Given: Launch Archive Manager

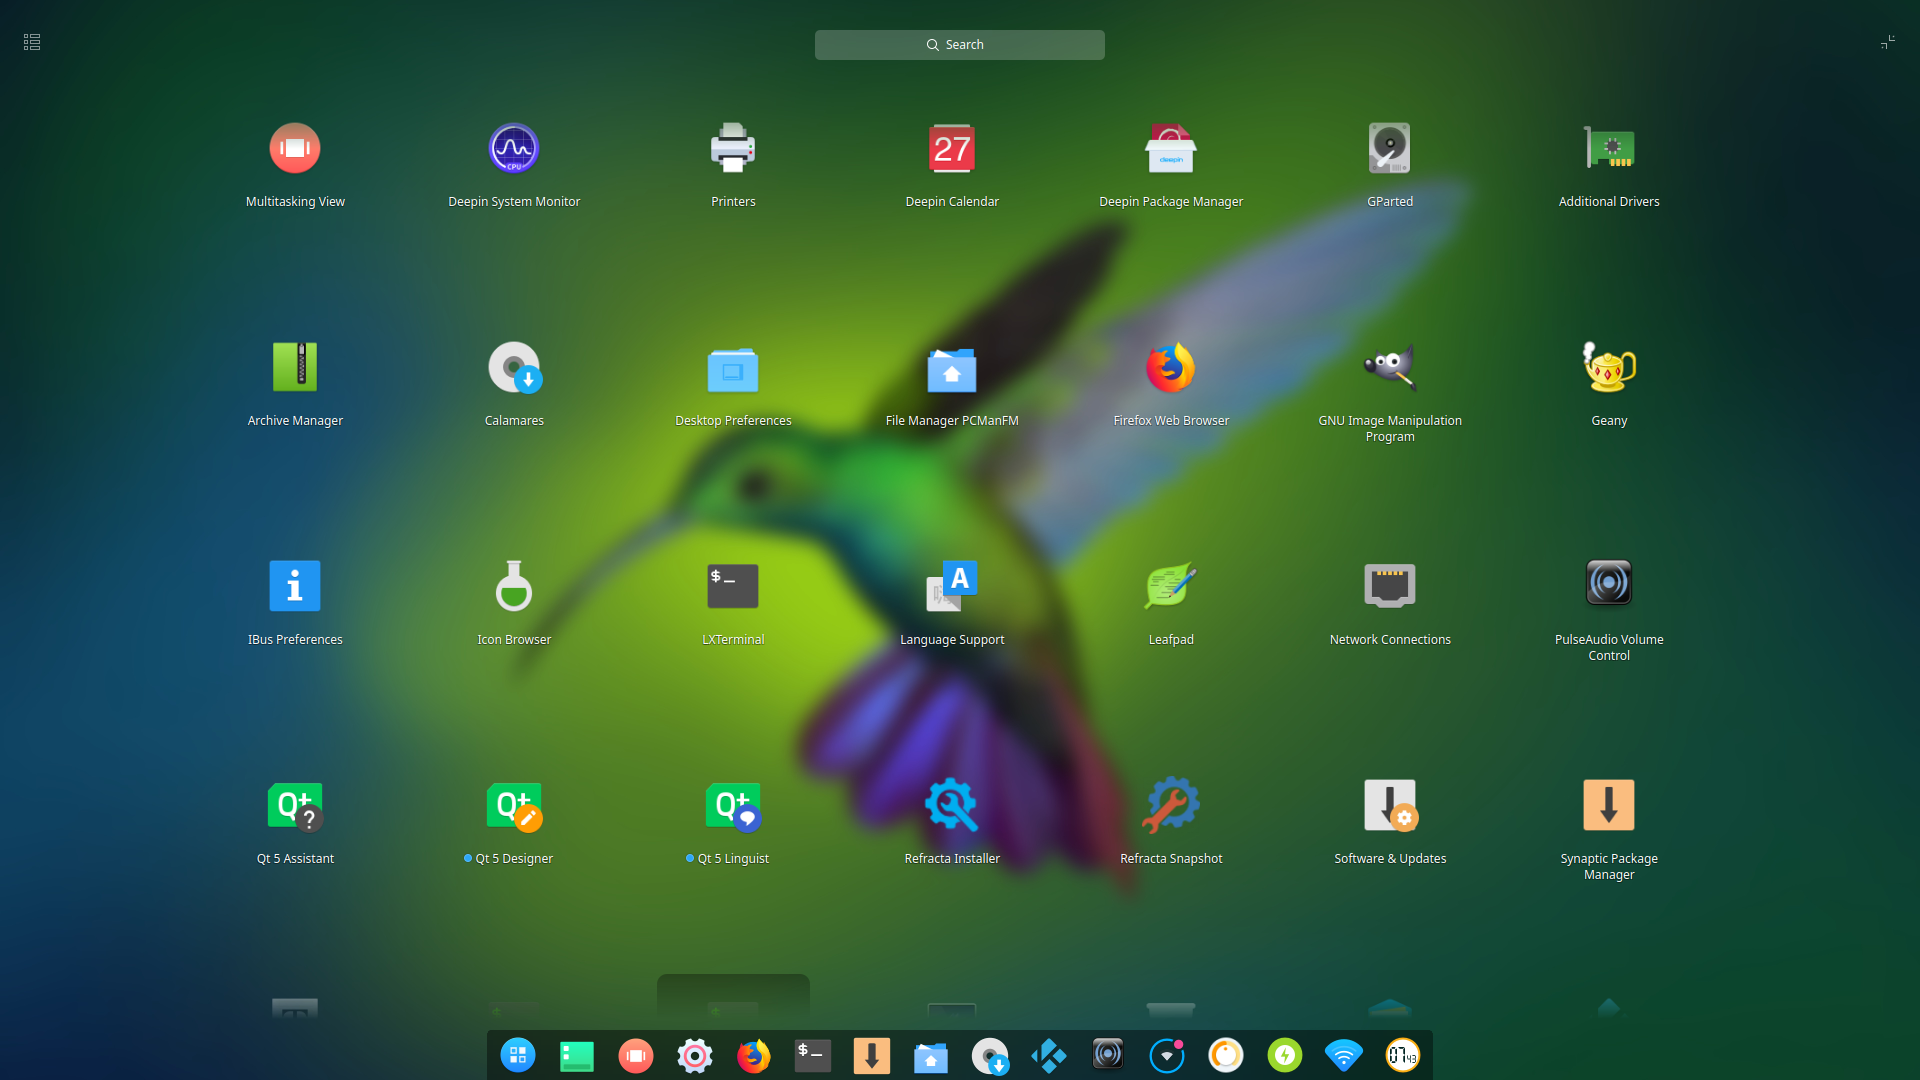Looking at the screenshot, I should tap(295, 367).
